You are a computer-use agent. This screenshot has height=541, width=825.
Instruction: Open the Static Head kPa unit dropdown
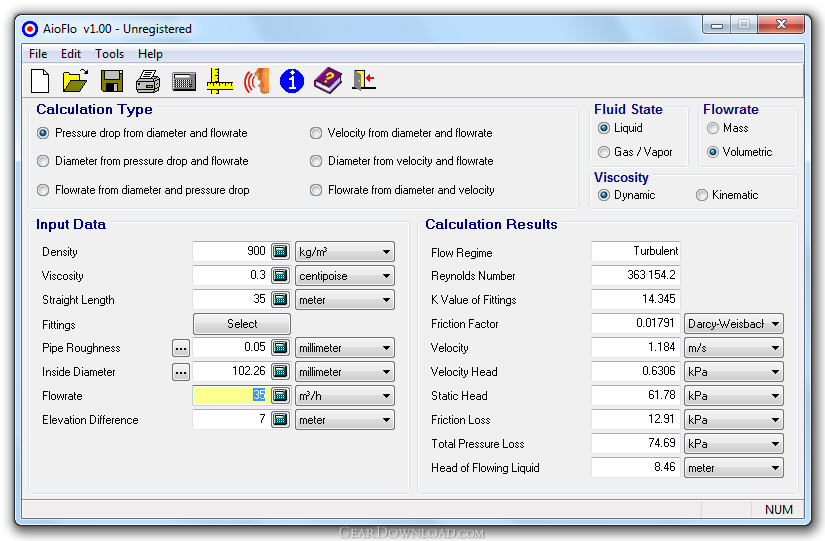pos(733,396)
